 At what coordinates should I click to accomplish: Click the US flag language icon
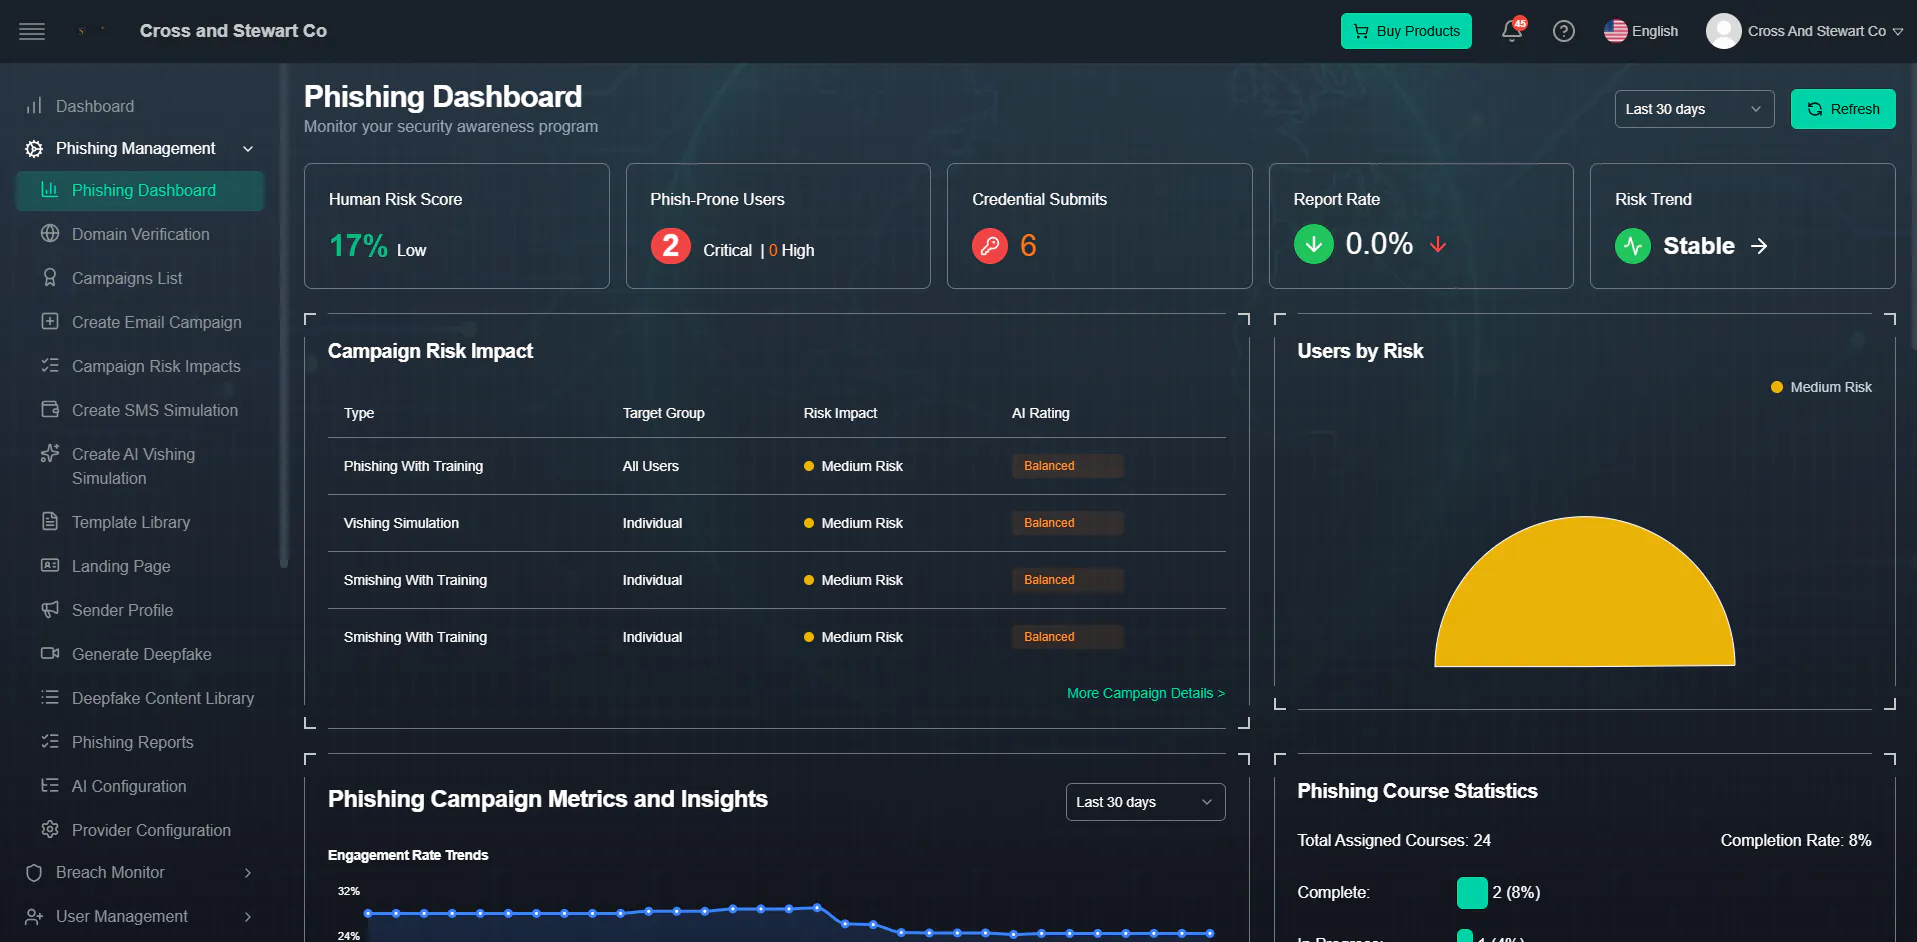1615,31
